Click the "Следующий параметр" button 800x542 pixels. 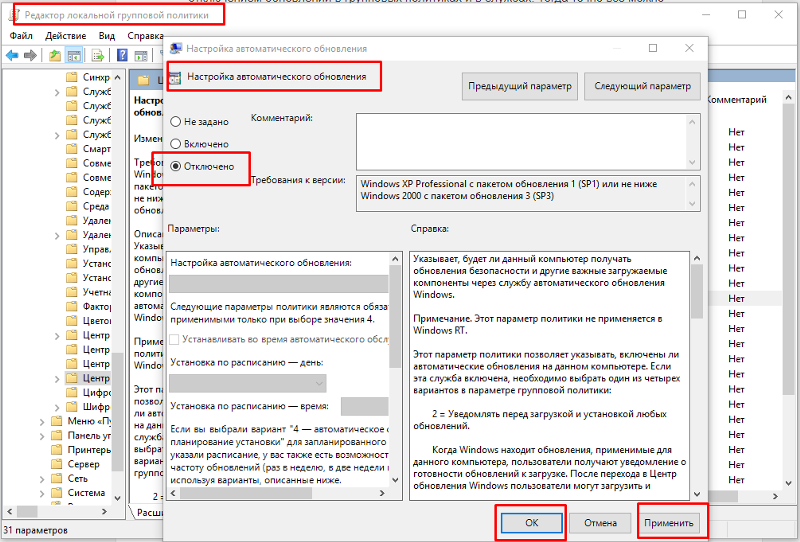tap(642, 86)
